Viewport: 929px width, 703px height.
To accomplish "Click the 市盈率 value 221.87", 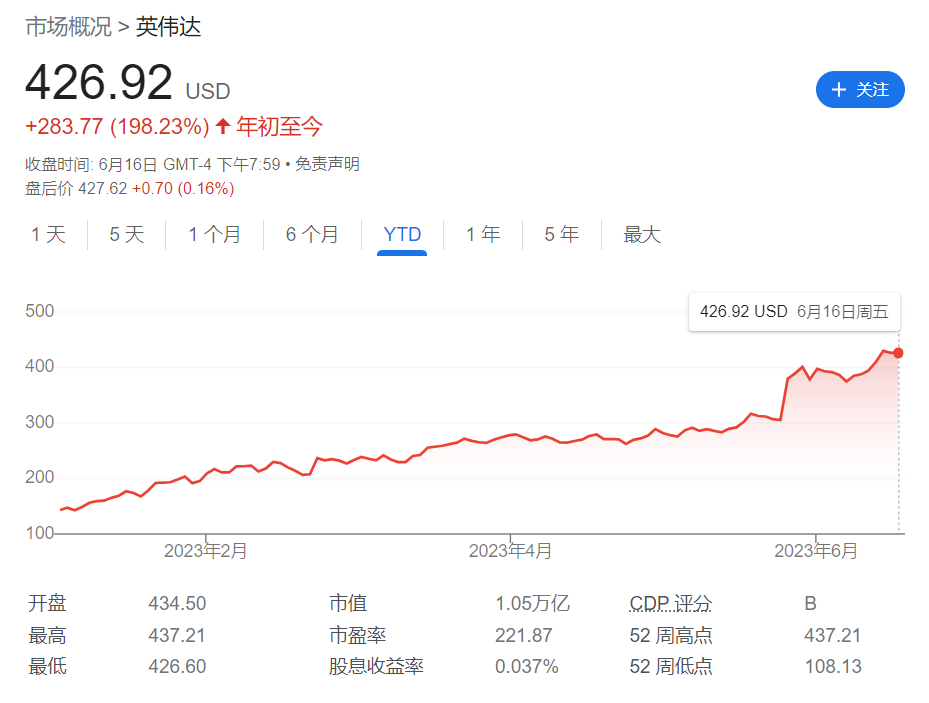I will [524, 635].
